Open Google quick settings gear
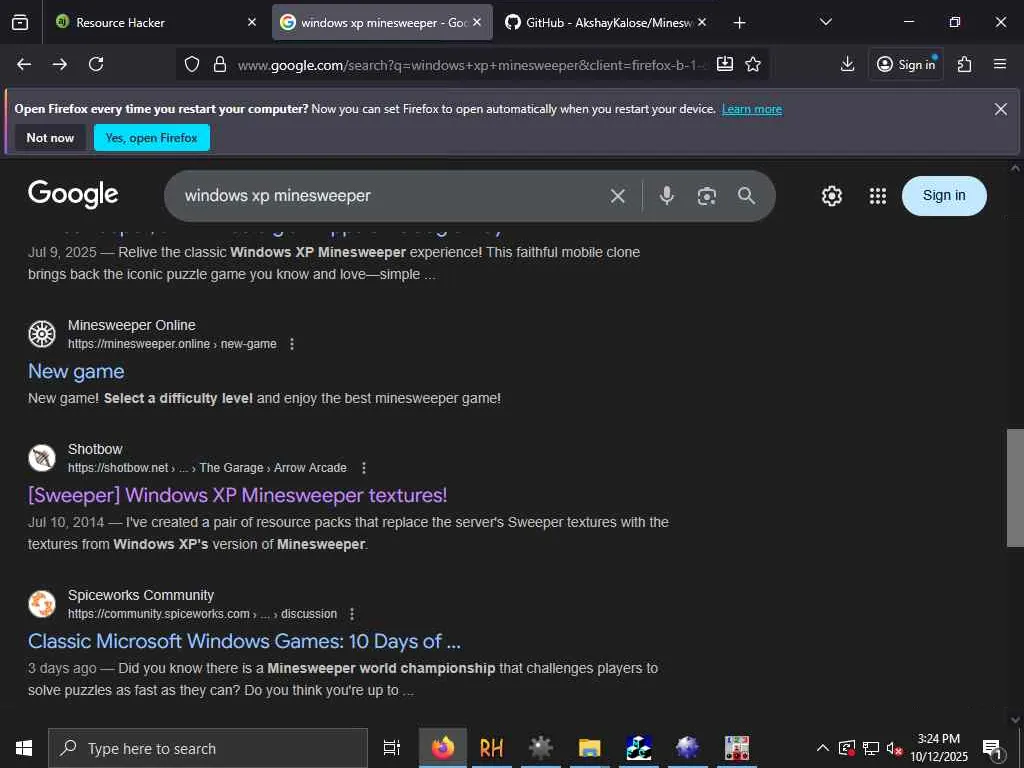 tap(831, 196)
